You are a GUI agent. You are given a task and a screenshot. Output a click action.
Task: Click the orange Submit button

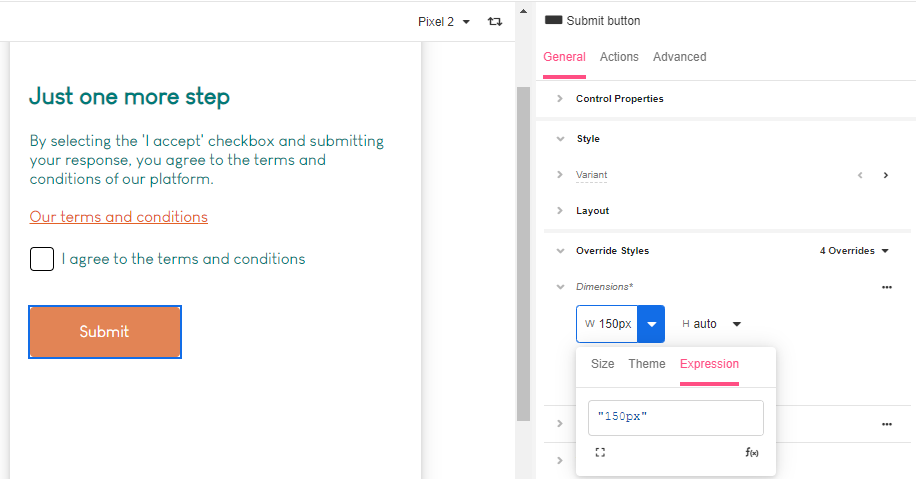[105, 332]
